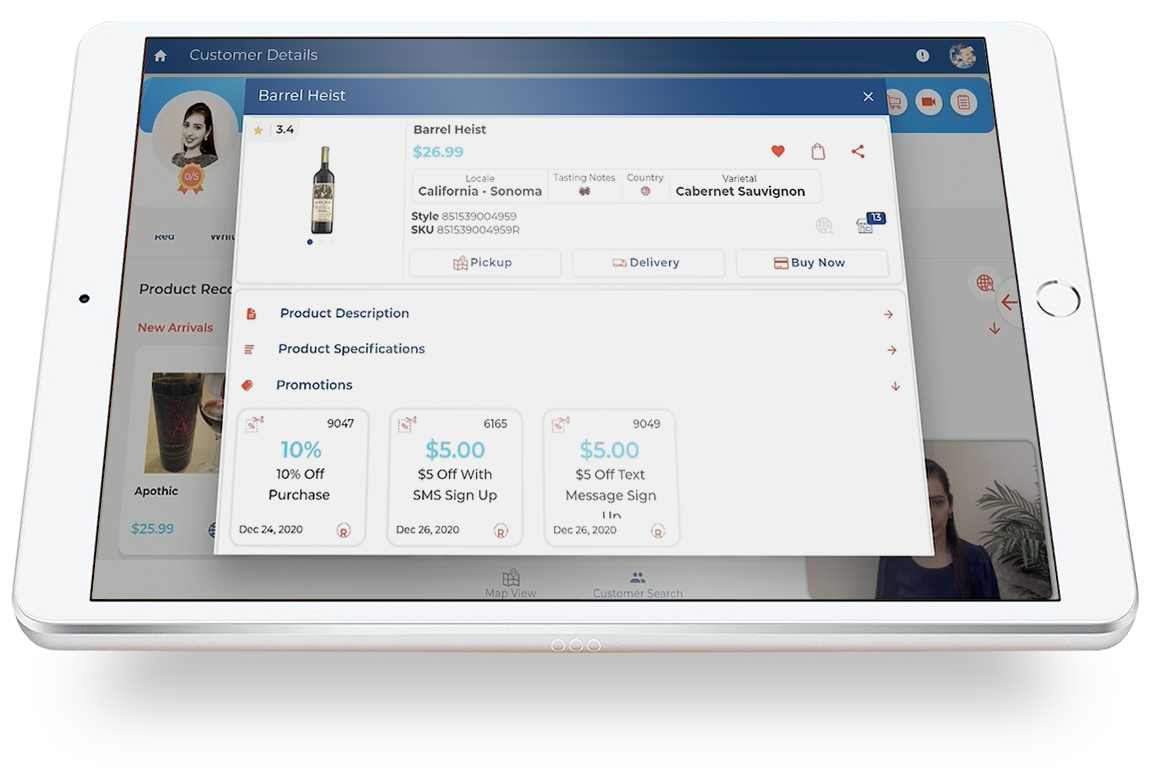Tap the Buy Now button
This screenshot has height=778, width=1150.
pos(812,263)
